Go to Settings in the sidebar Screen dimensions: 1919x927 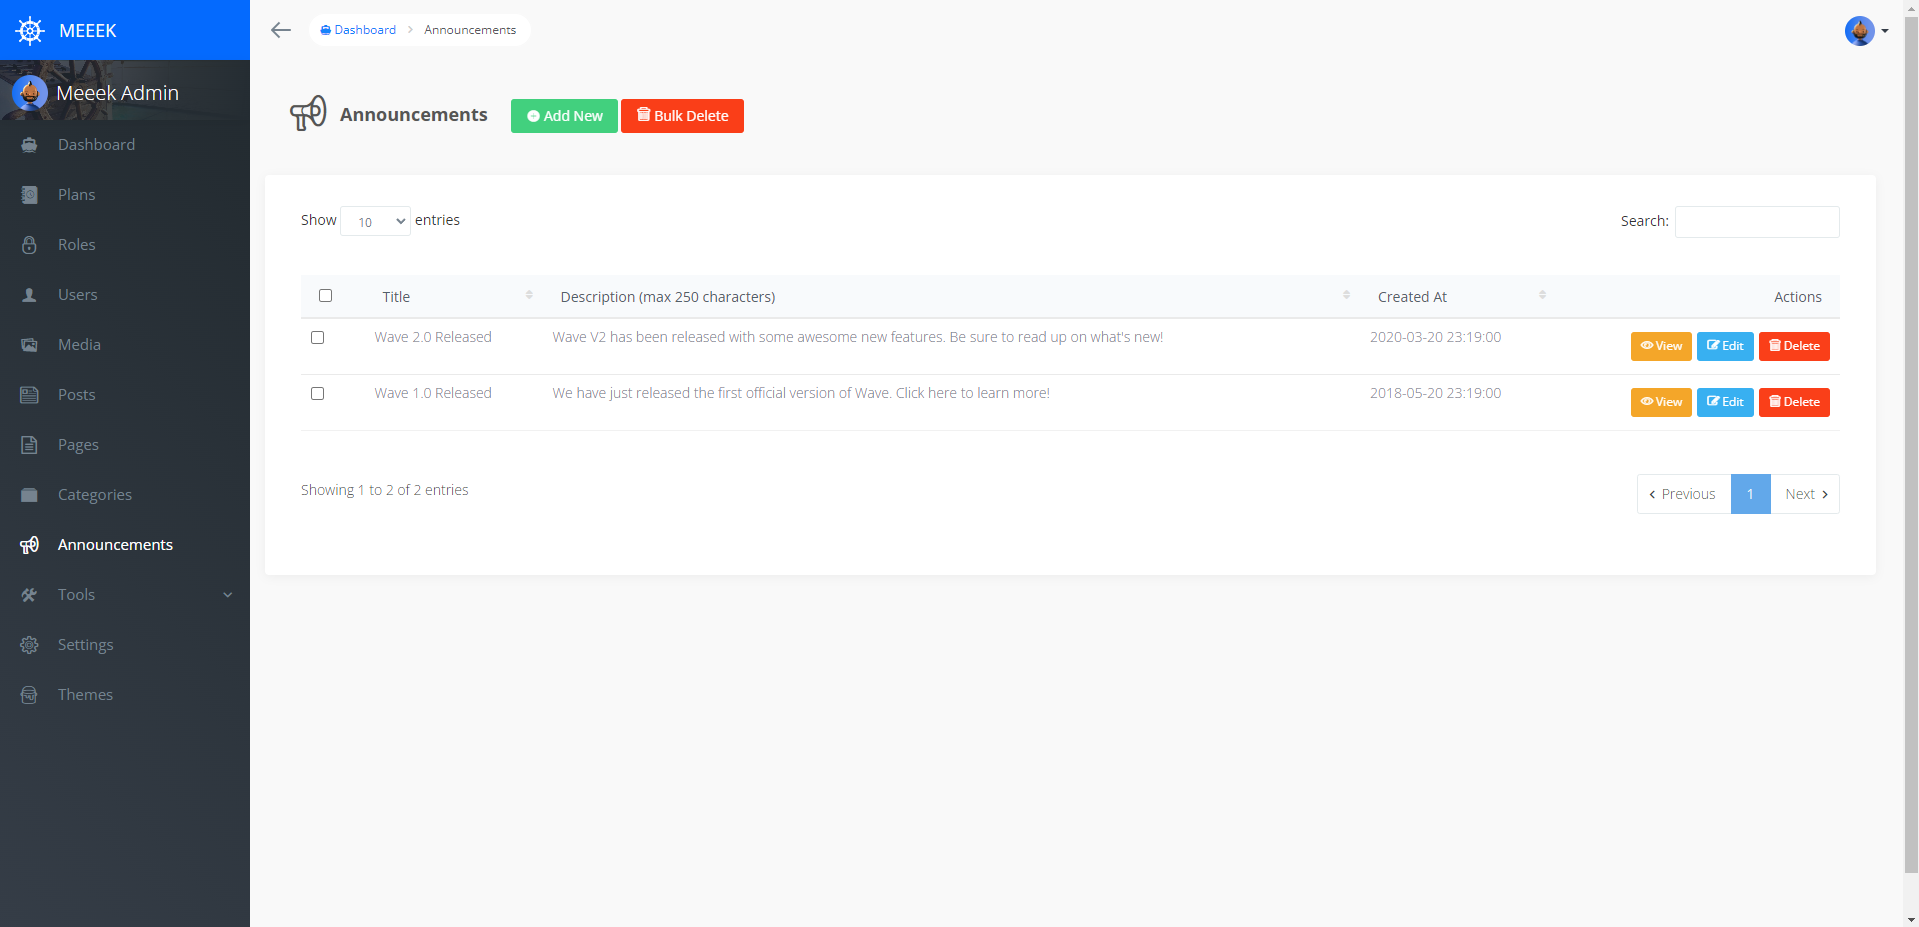[x=85, y=644]
